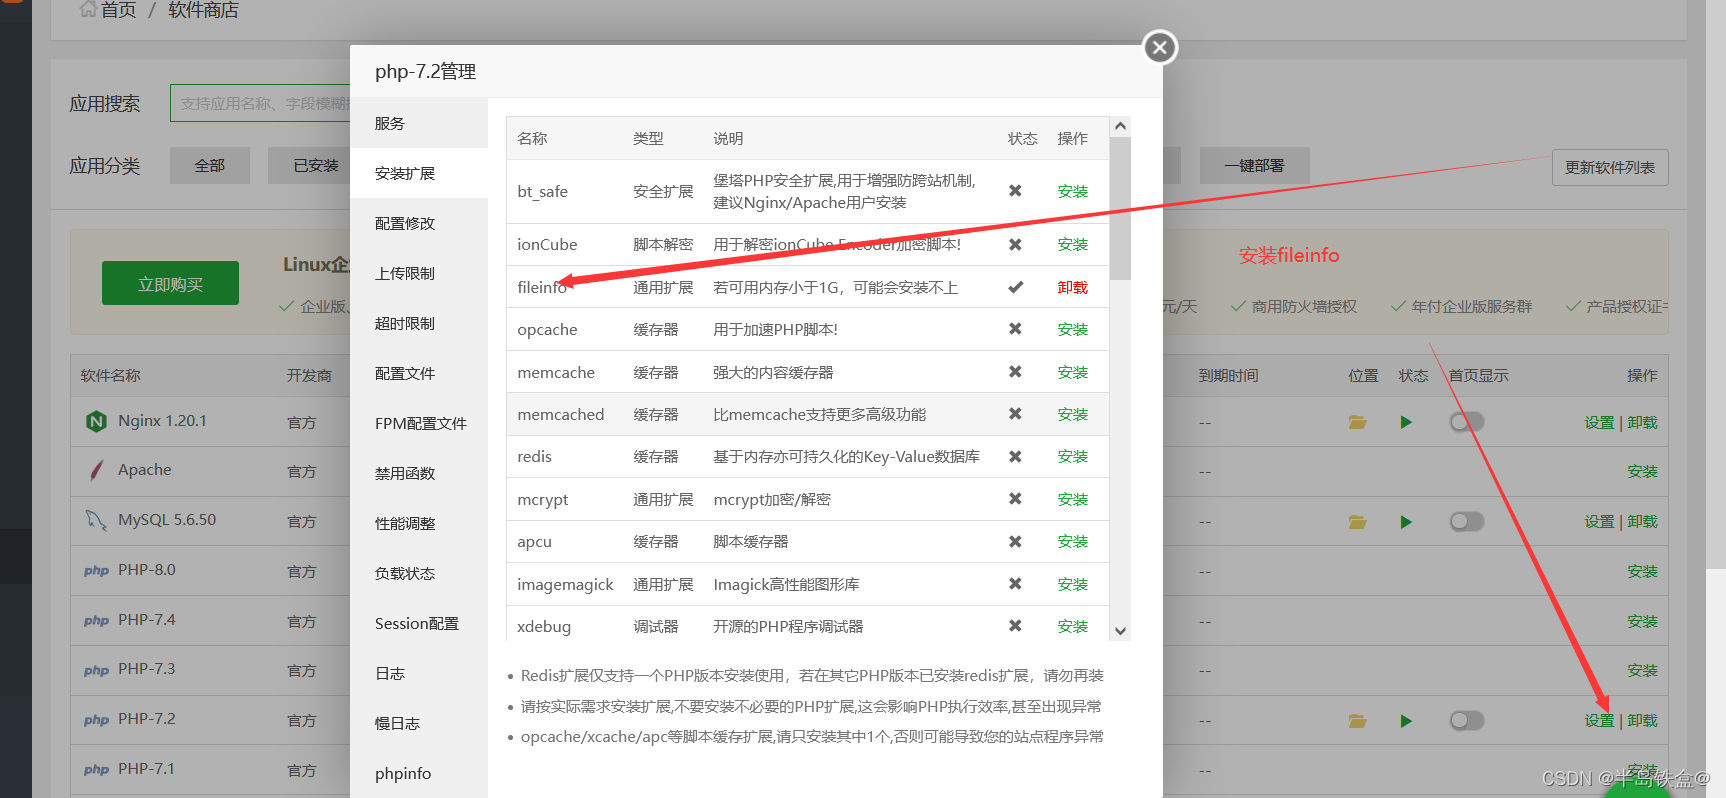1726x798 pixels.
Task: Open the 服务 tab in the dialog
Action: tap(419, 123)
